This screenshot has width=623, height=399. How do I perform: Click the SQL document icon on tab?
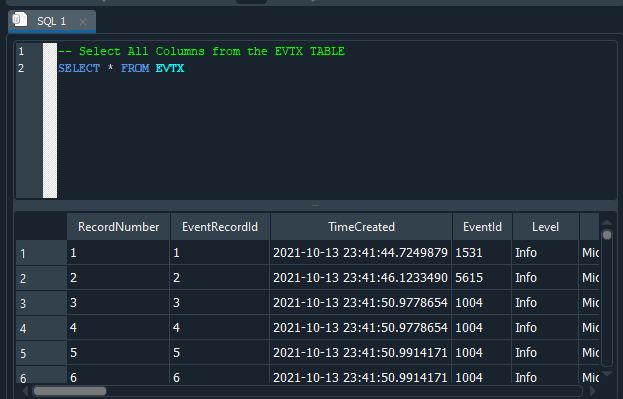[19, 19]
